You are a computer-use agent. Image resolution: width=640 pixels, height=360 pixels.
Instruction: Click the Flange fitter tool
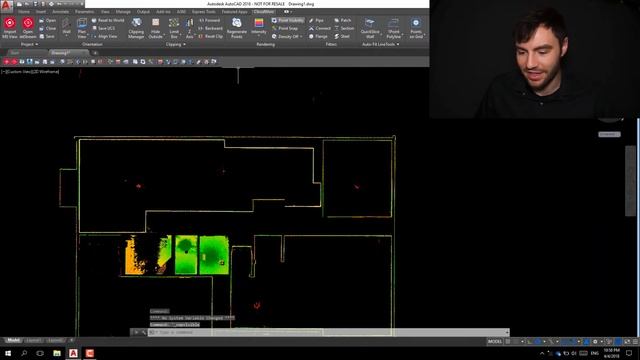pos(318,36)
